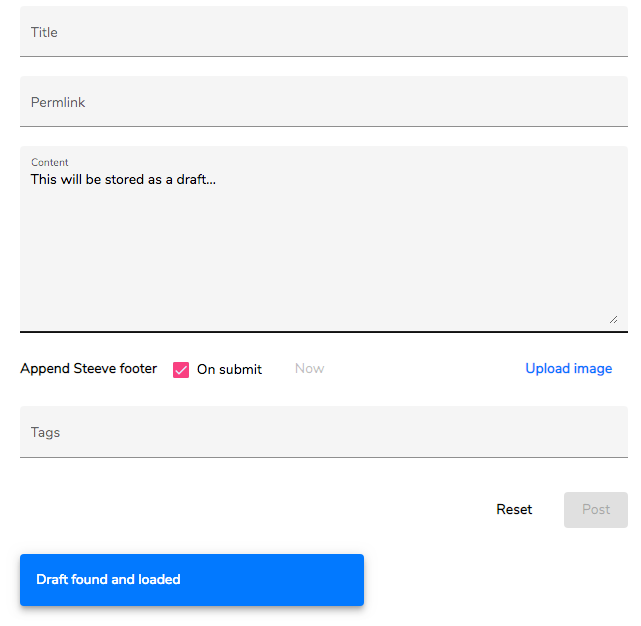The image size is (641, 626).
Task: Click the small 'Content' label
Action: [50, 162]
